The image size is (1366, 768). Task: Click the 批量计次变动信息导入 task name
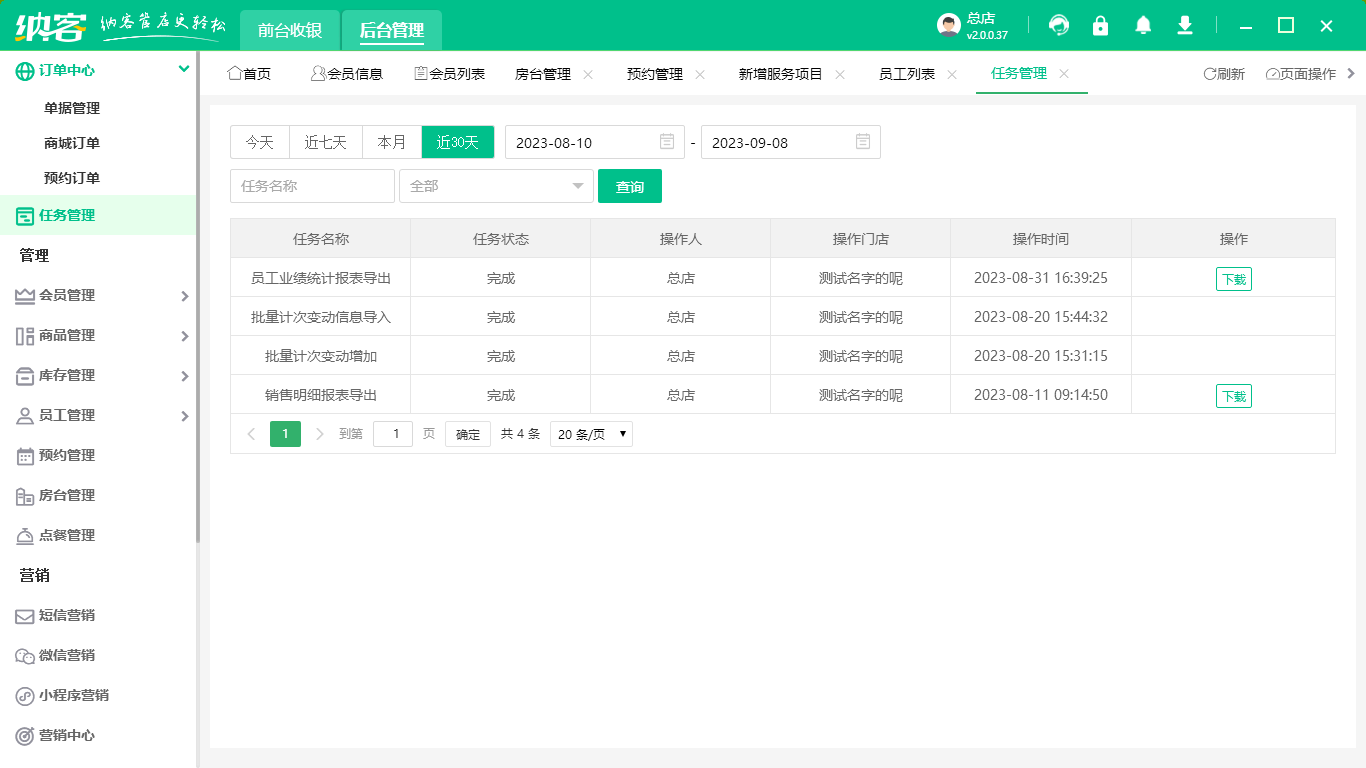[x=321, y=317]
